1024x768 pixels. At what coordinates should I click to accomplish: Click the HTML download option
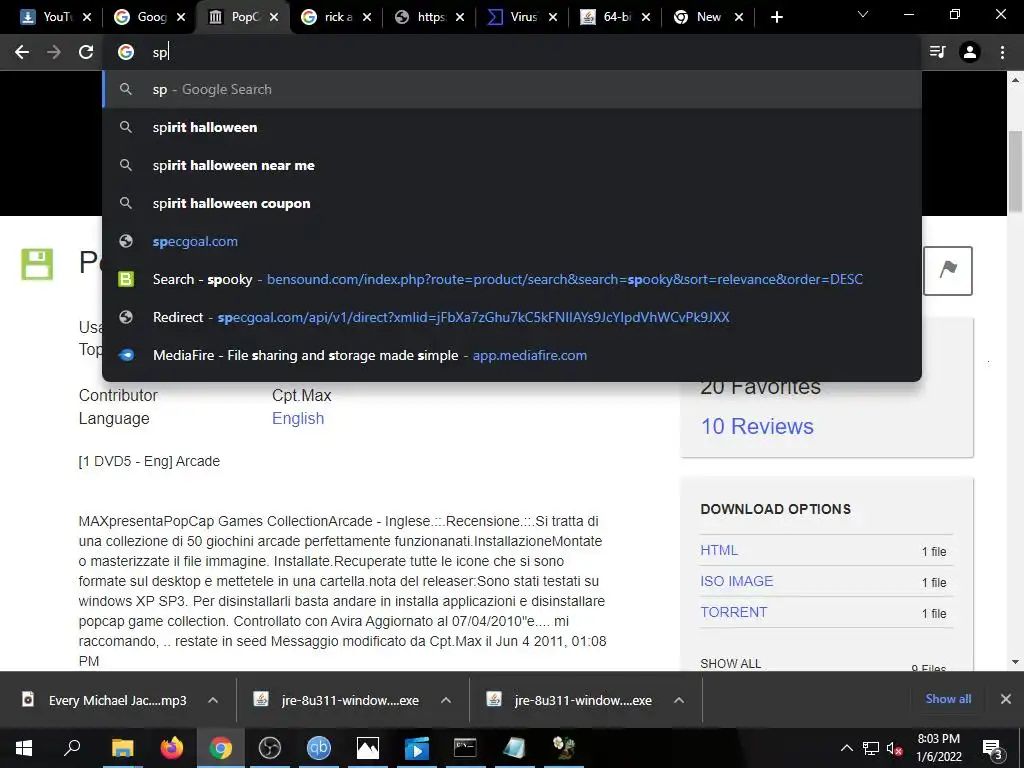(x=719, y=551)
